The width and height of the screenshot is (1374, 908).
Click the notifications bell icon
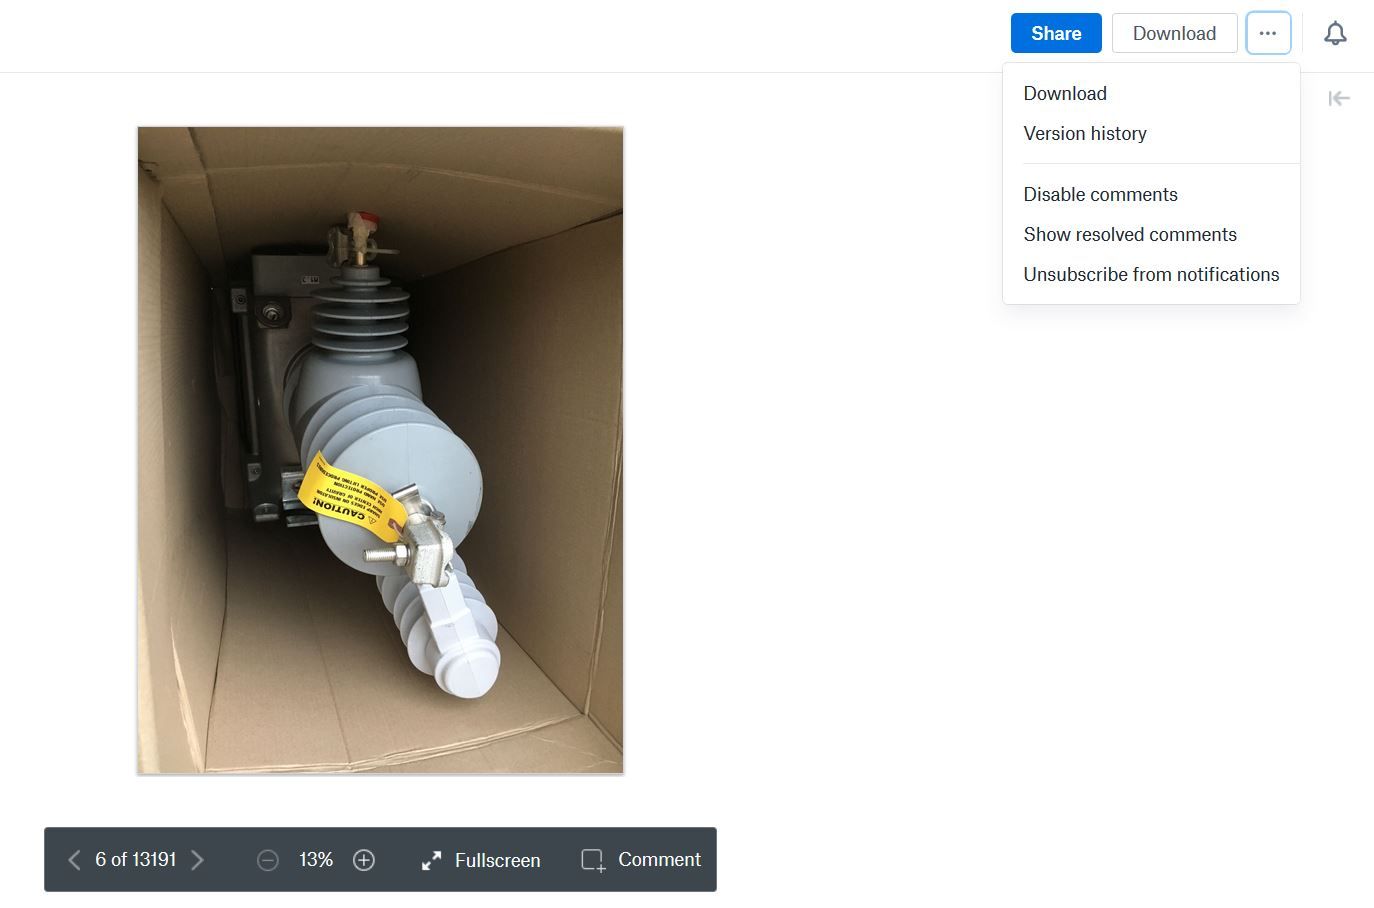point(1335,33)
